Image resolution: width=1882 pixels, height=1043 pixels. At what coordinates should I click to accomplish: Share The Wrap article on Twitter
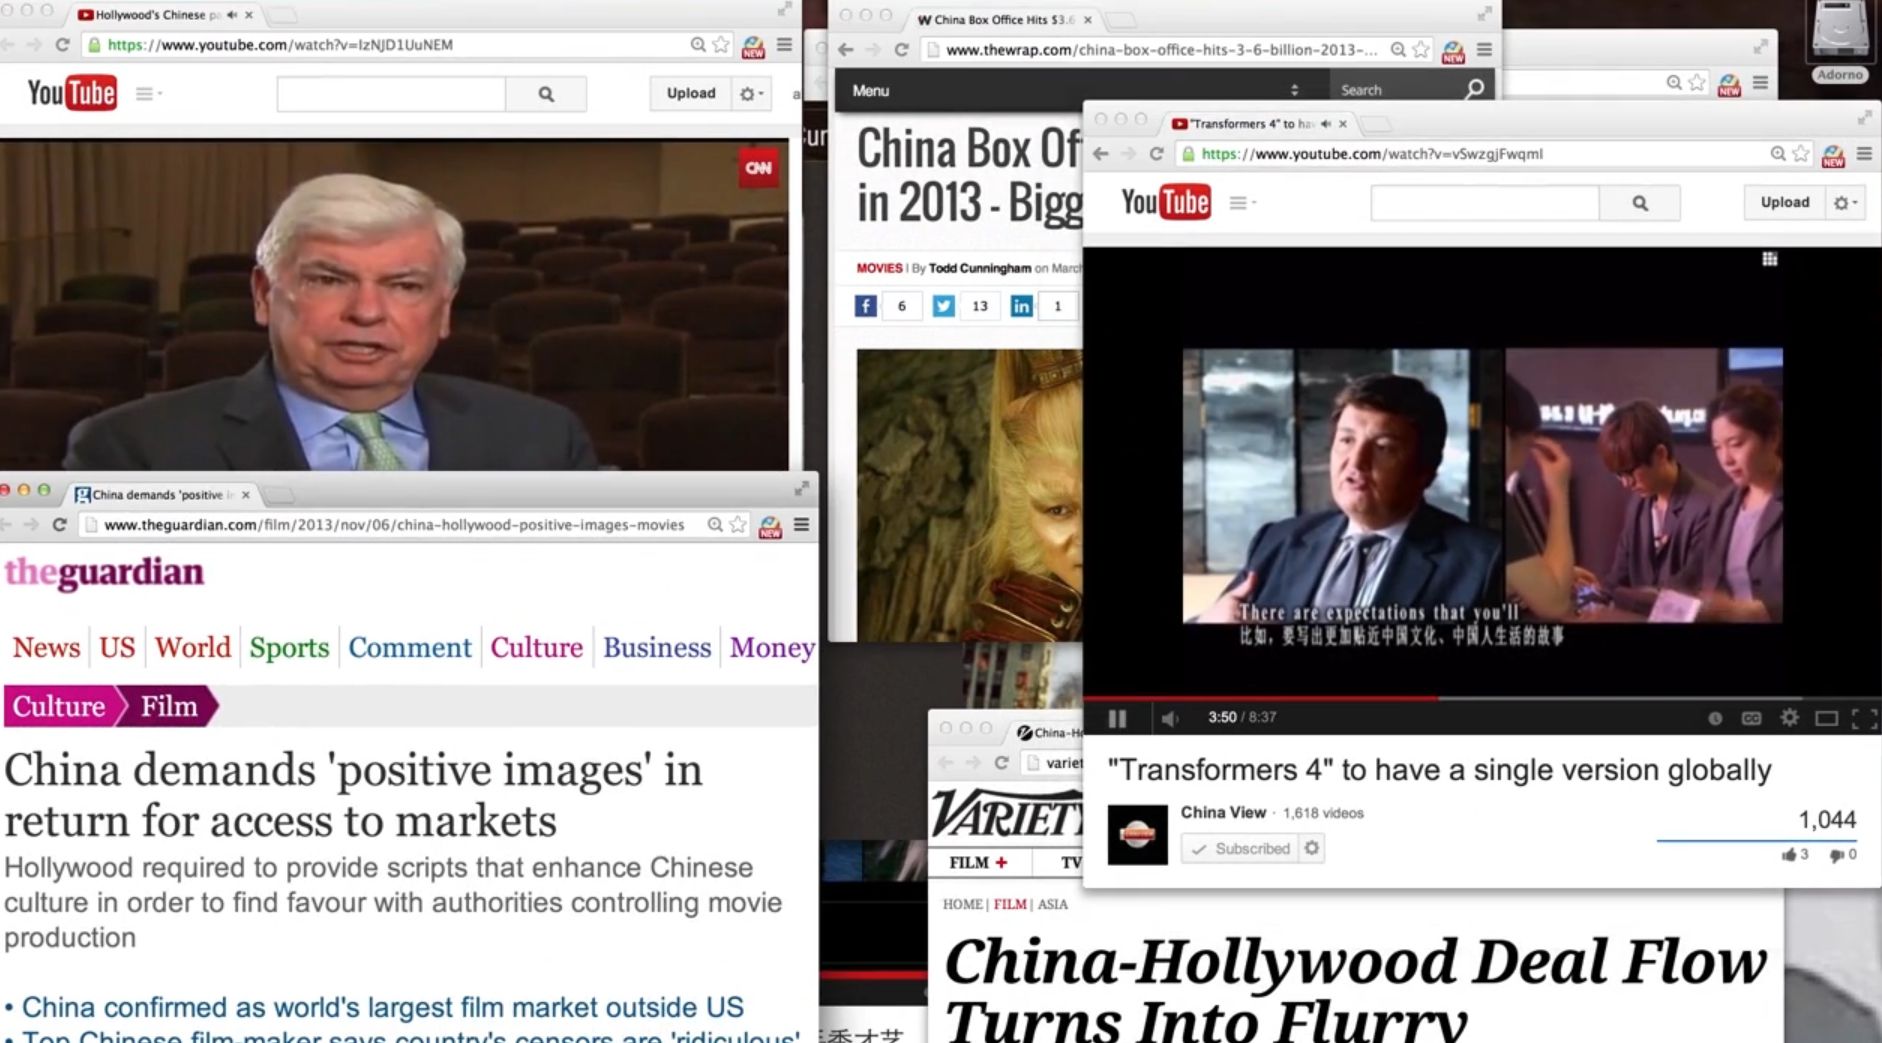(943, 306)
